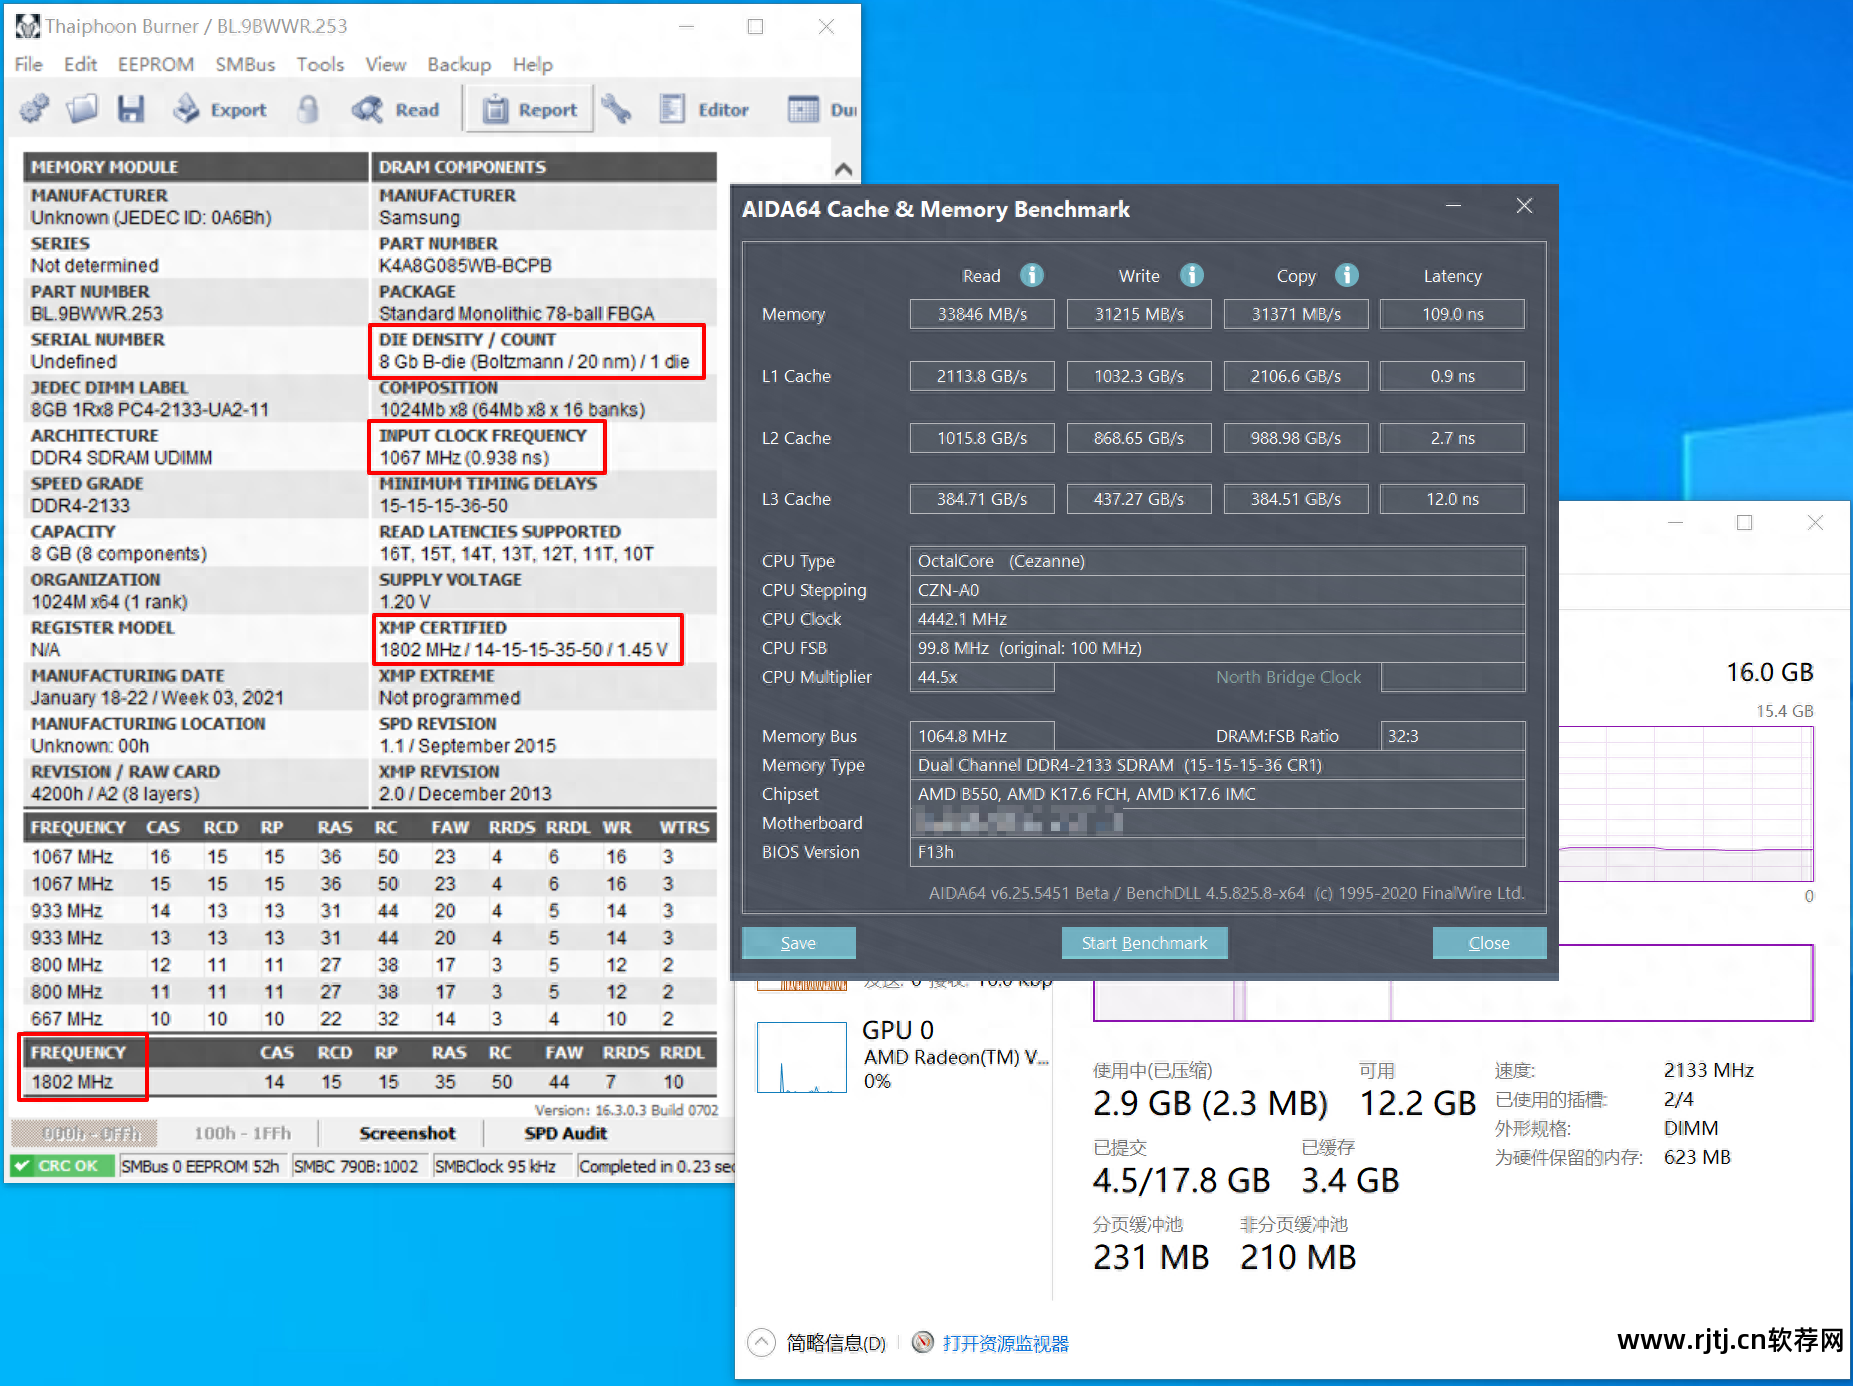Click the 1802 MHz XMP frequency row
Image resolution: width=1853 pixels, height=1386 pixels.
coord(370,1082)
